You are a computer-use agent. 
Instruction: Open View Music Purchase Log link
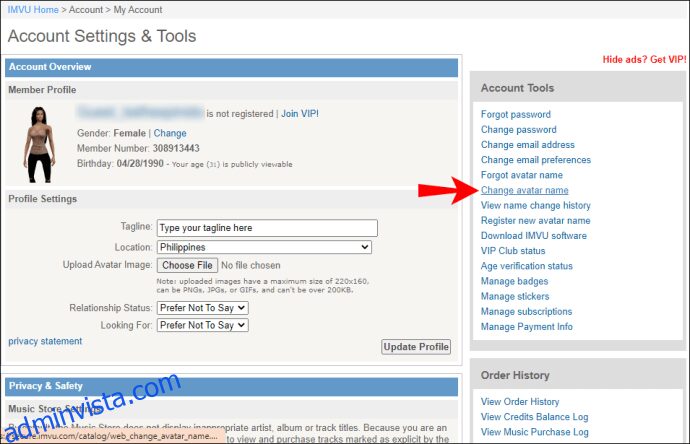click(x=535, y=432)
